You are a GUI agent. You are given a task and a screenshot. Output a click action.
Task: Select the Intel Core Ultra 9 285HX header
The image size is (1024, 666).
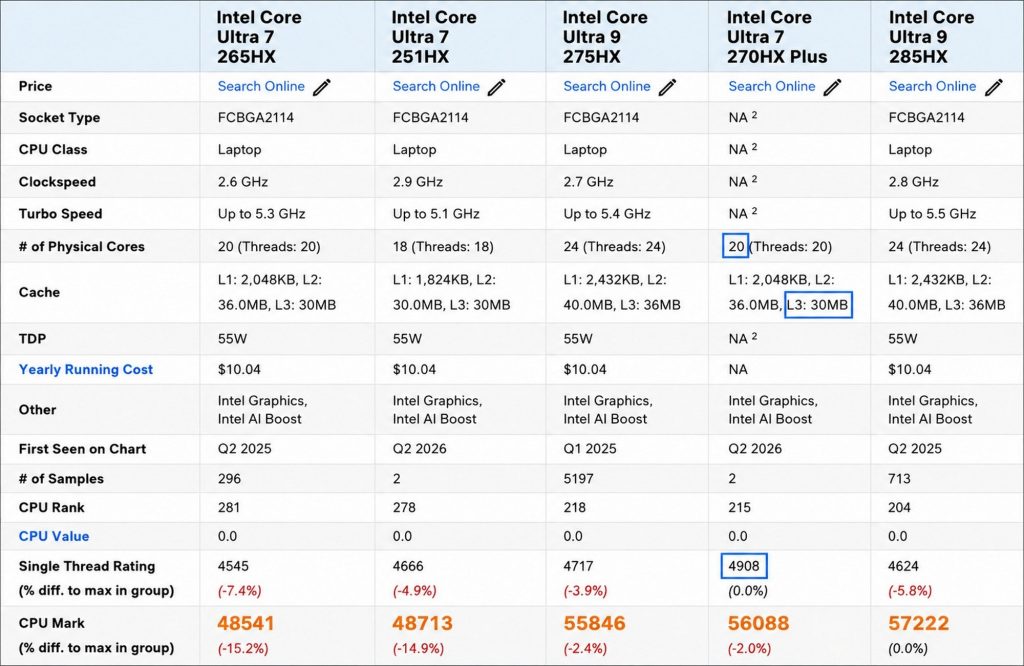[x=931, y=37]
